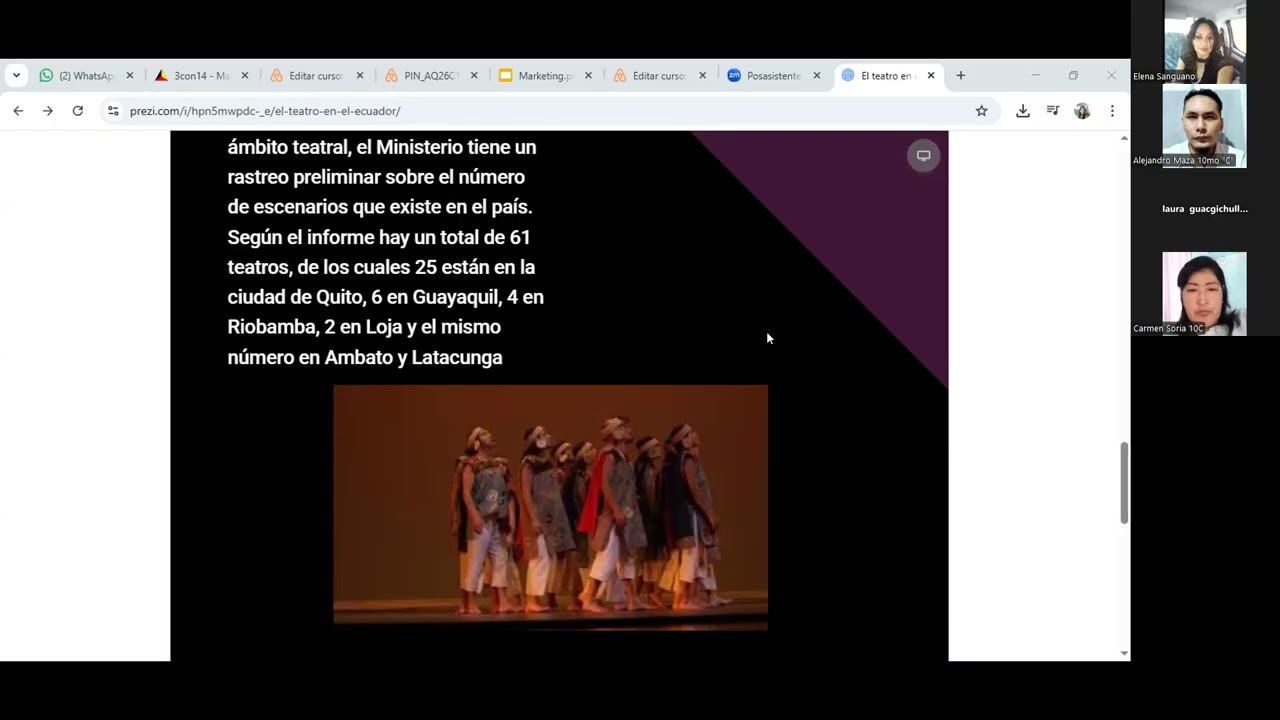Image resolution: width=1280 pixels, height=720 pixels.
Task: Close the El teatro en tab
Action: coord(931,76)
